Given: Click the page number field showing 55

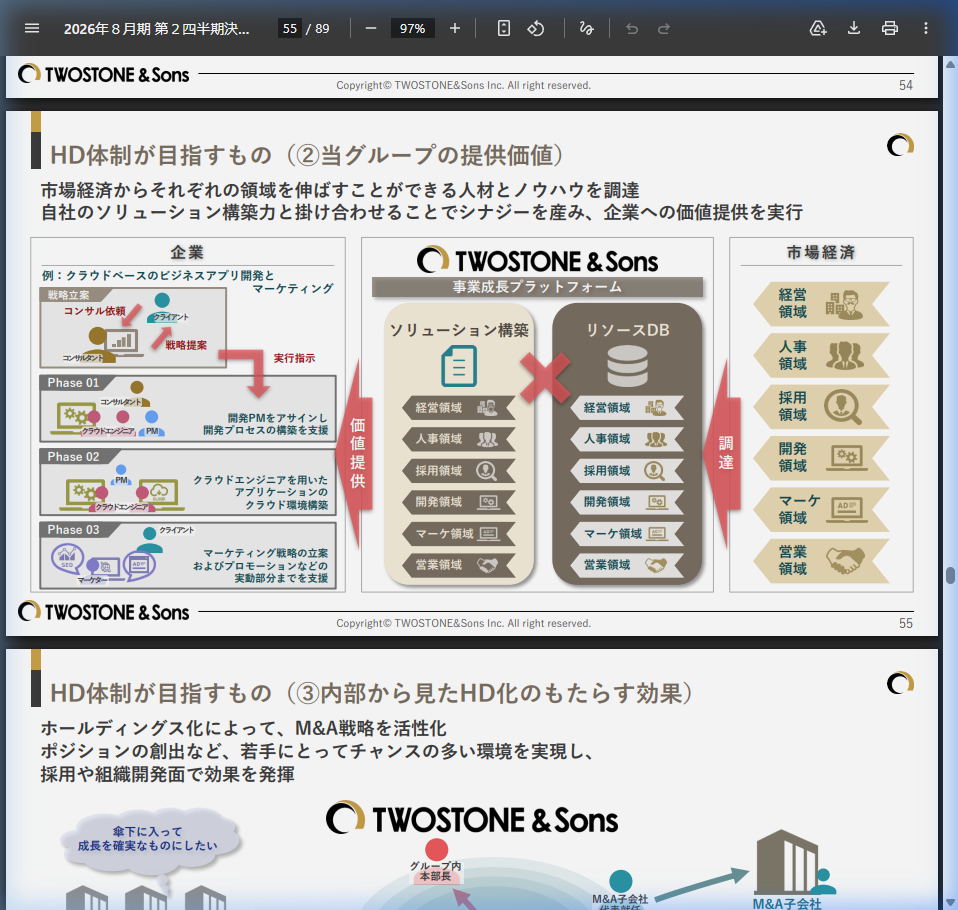Looking at the screenshot, I should coord(290,28).
